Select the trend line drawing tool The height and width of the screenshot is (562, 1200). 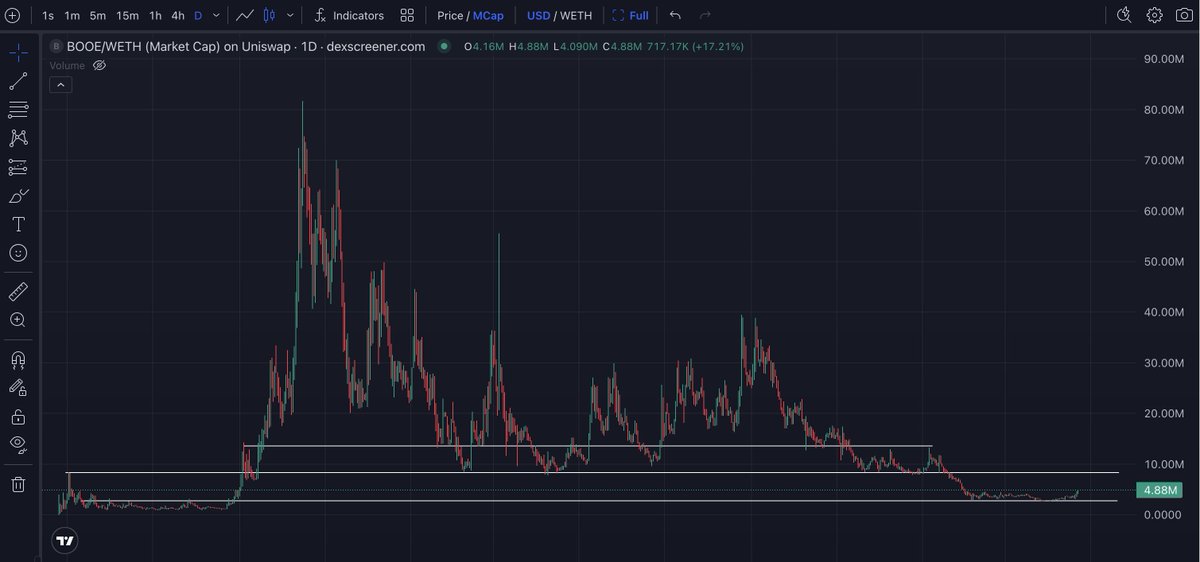pos(18,82)
